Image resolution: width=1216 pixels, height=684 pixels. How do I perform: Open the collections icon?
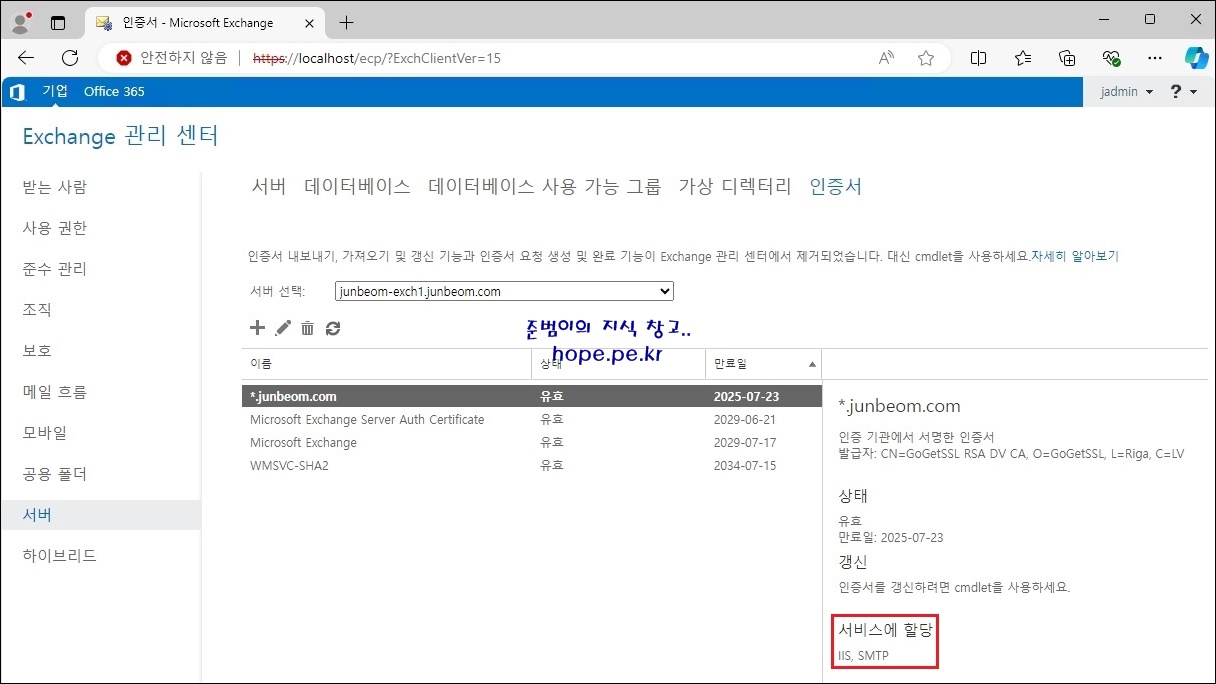[1067, 58]
